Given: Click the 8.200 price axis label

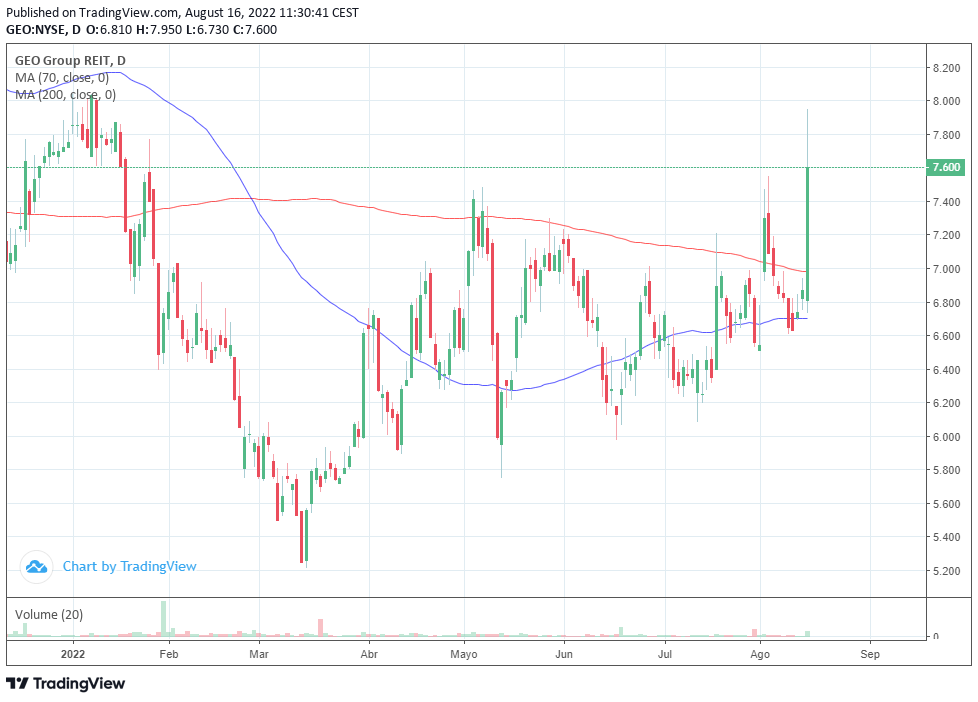Looking at the screenshot, I should tap(946, 68).
